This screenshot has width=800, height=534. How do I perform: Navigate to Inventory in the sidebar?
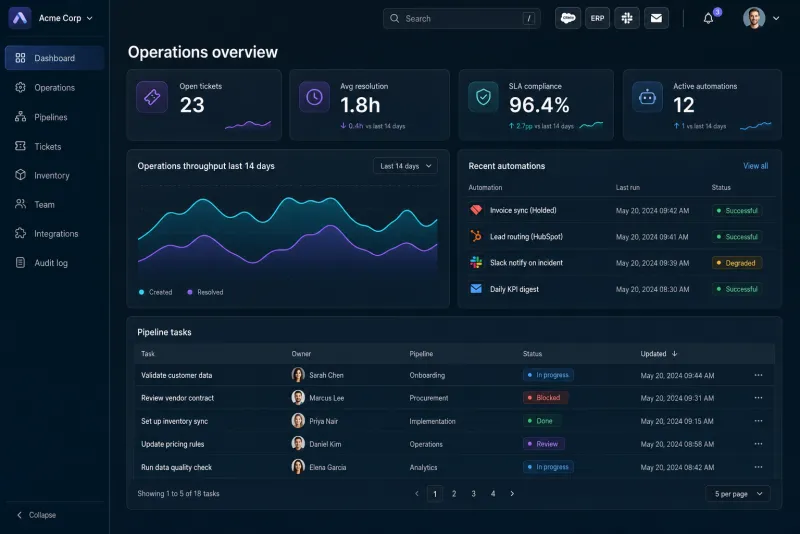(x=55, y=175)
